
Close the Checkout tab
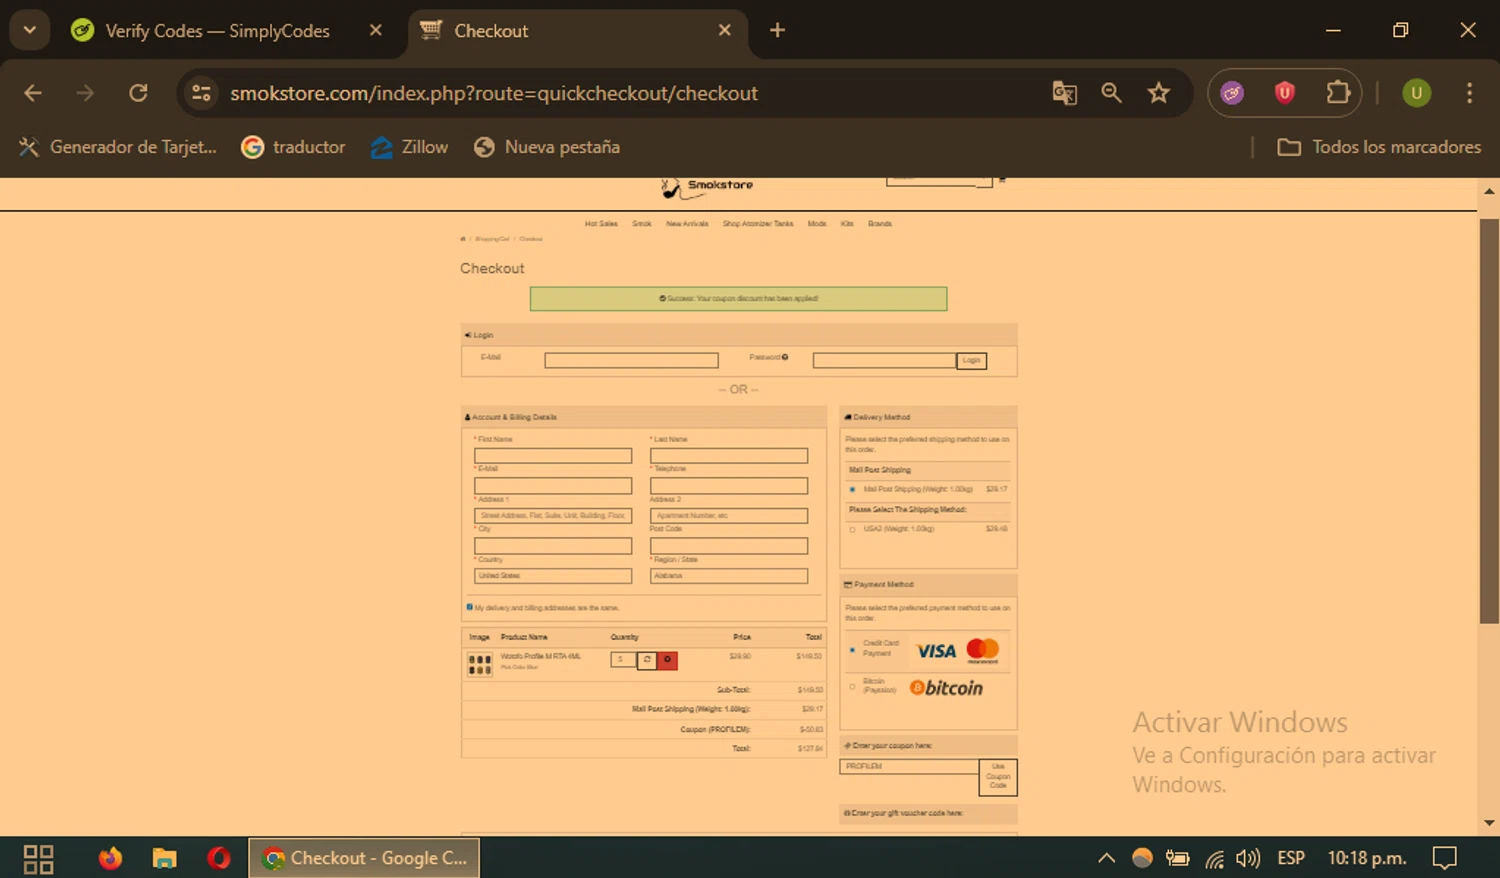pyautogui.click(x=724, y=30)
